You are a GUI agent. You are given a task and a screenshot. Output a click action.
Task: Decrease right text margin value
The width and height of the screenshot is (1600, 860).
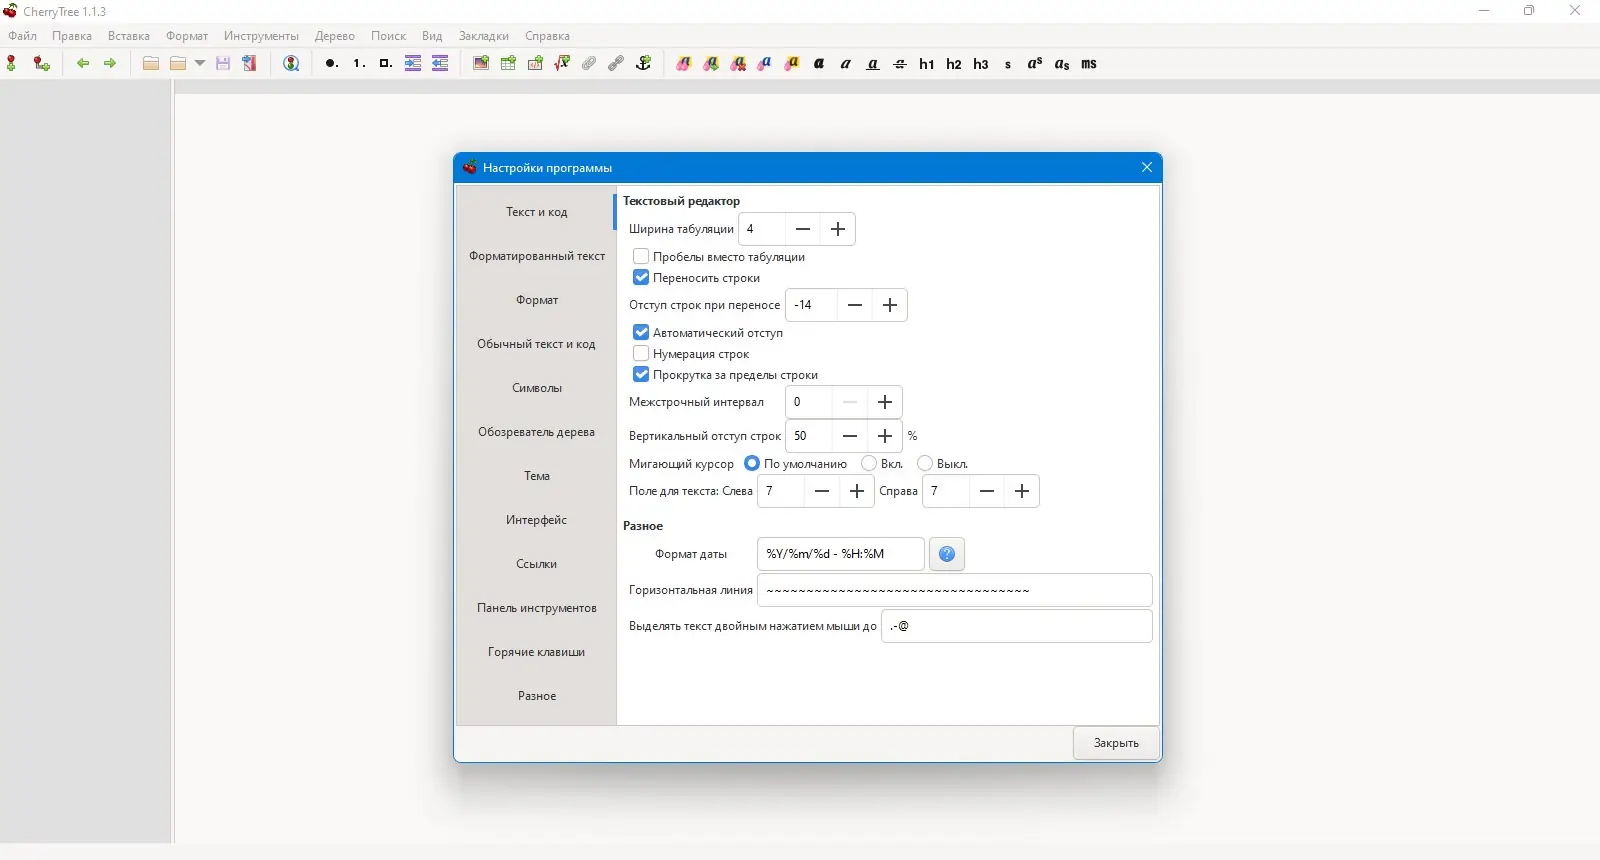pos(987,491)
